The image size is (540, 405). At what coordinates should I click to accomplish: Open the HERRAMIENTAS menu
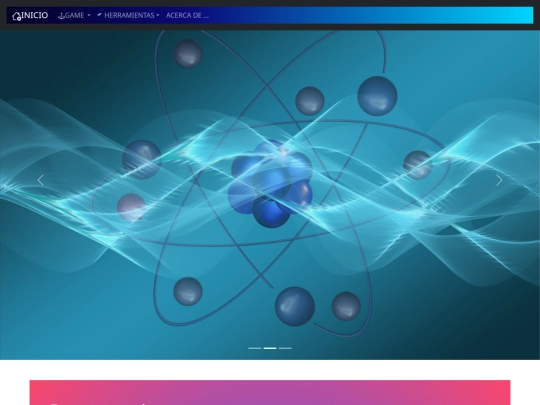click(x=128, y=15)
